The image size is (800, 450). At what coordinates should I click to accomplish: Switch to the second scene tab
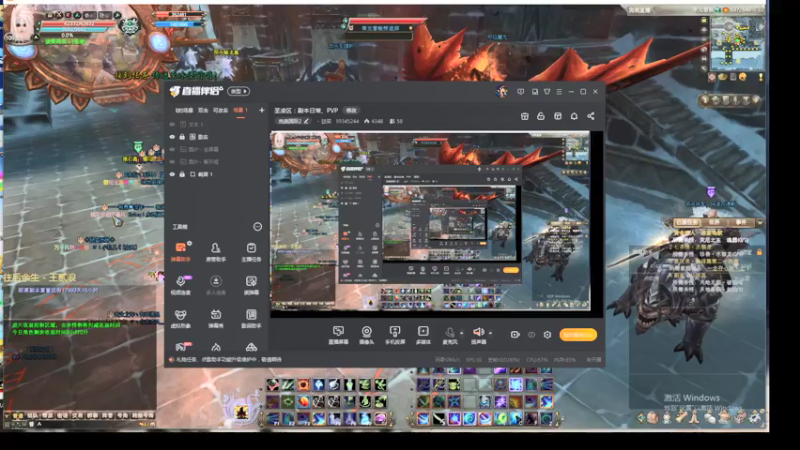coord(203,110)
